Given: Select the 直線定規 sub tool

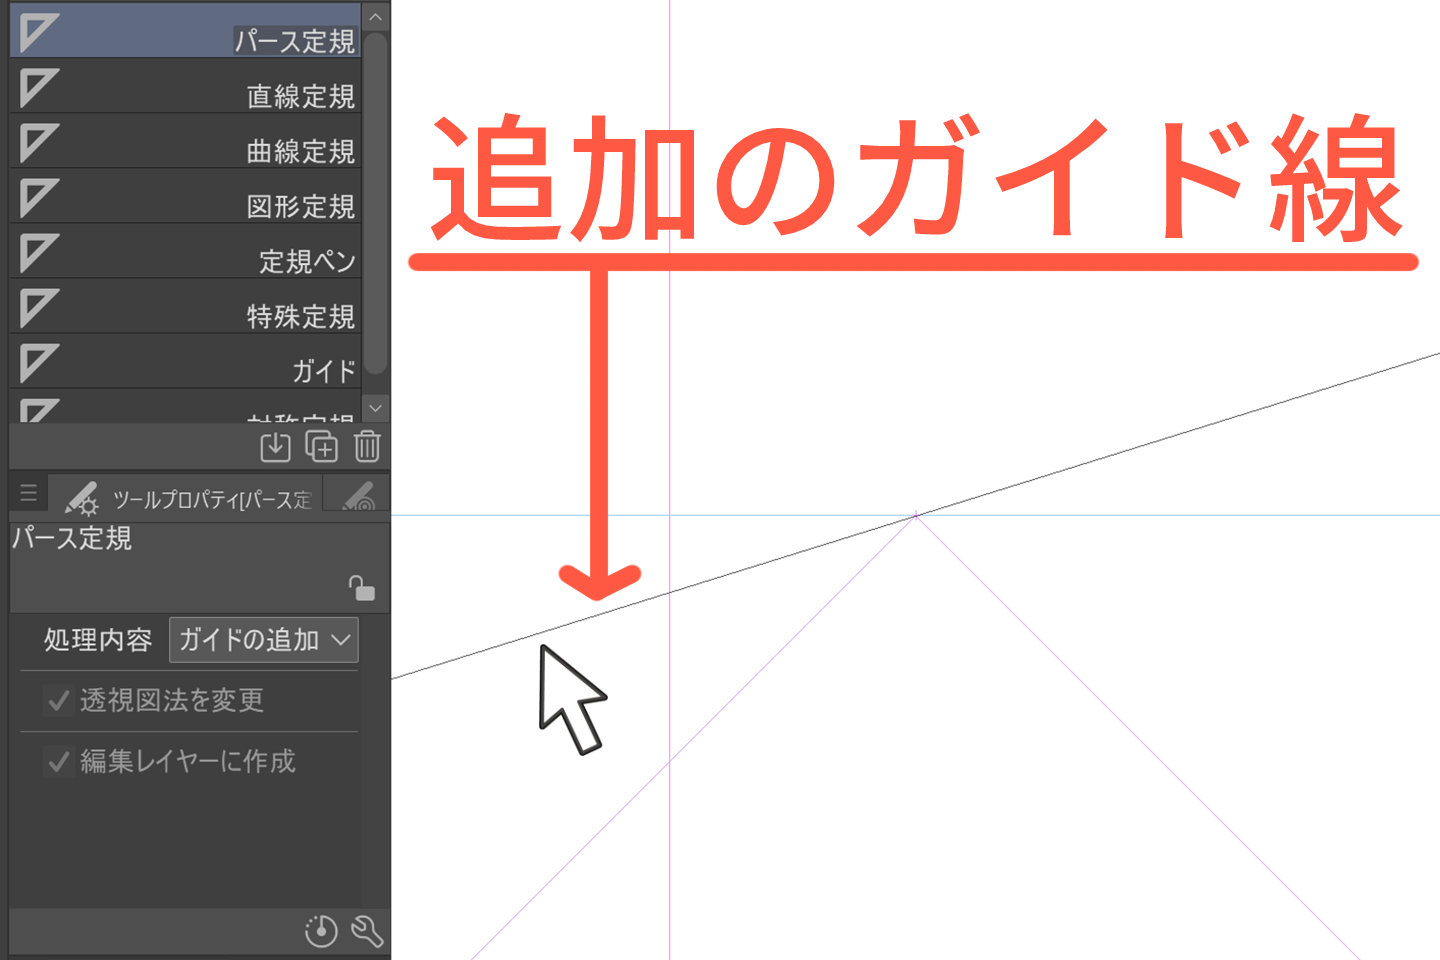Looking at the screenshot, I should pos(185,86).
